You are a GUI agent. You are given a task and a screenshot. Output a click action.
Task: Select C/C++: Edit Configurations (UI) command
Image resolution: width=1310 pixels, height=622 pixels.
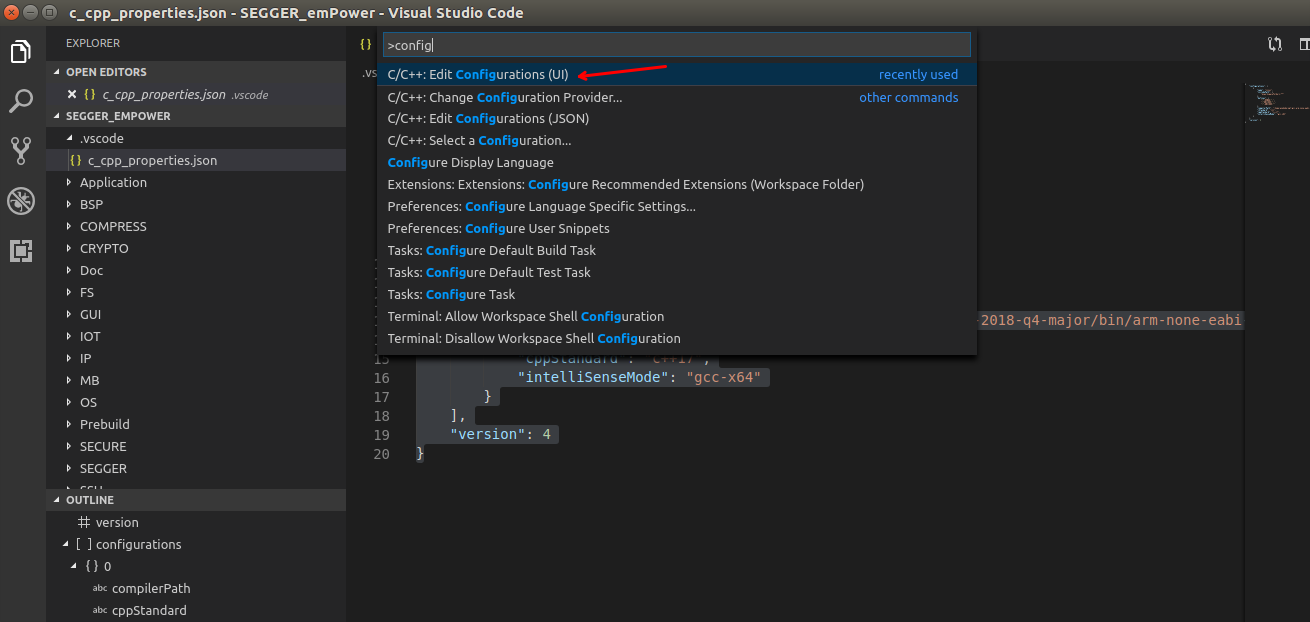tap(478, 75)
